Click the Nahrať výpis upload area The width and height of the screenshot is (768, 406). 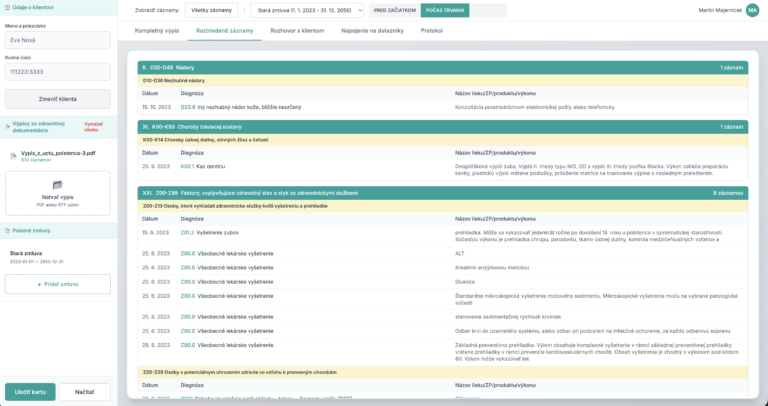[58, 193]
